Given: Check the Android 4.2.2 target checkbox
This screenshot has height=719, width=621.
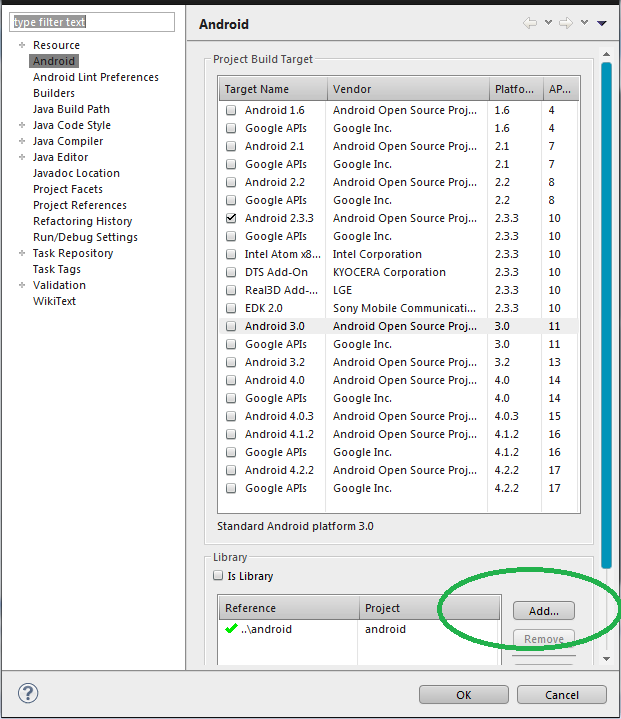Looking at the screenshot, I should point(231,470).
